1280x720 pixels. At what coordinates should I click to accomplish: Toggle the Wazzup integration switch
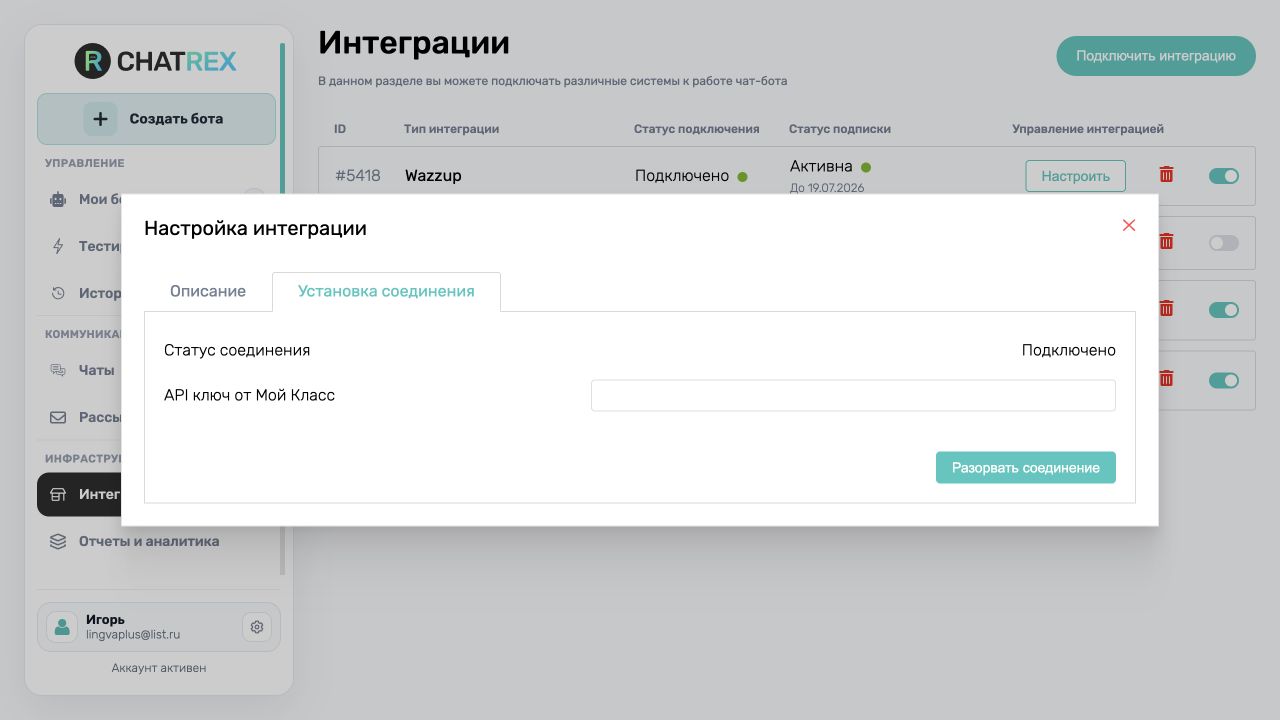click(1224, 176)
